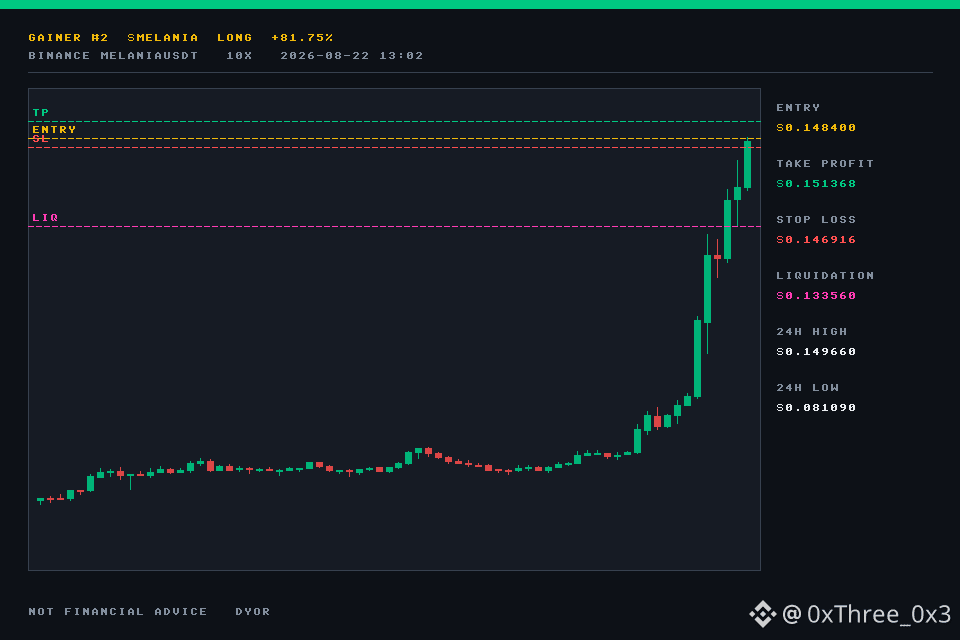Click the '24H HIGH' heading
Image resolution: width=960 pixels, height=640 pixels.
point(811,331)
